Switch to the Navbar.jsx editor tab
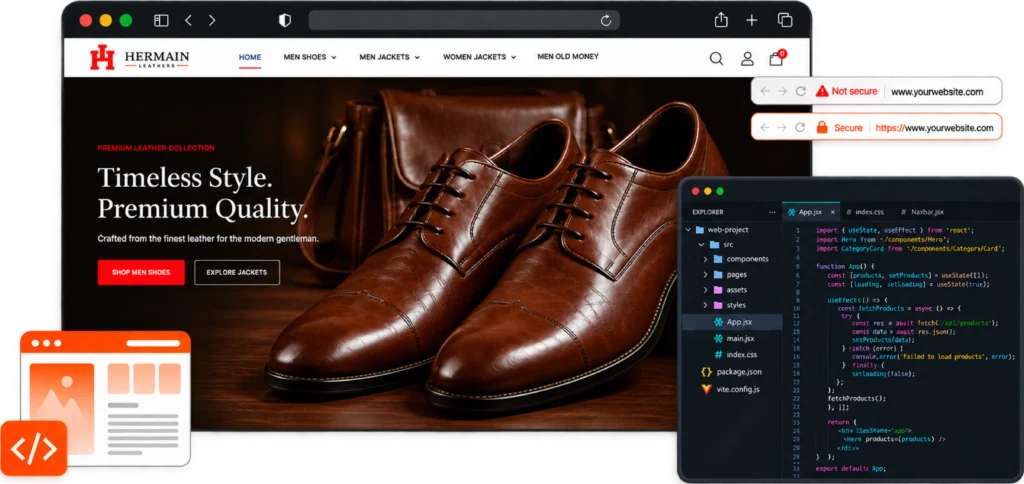 (x=922, y=212)
